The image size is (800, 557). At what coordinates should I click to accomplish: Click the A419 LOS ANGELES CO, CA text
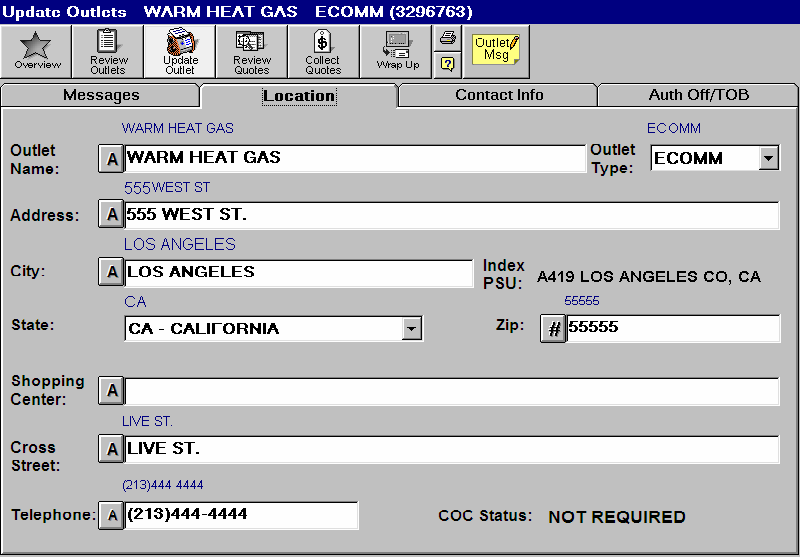[x=649, y=277]
